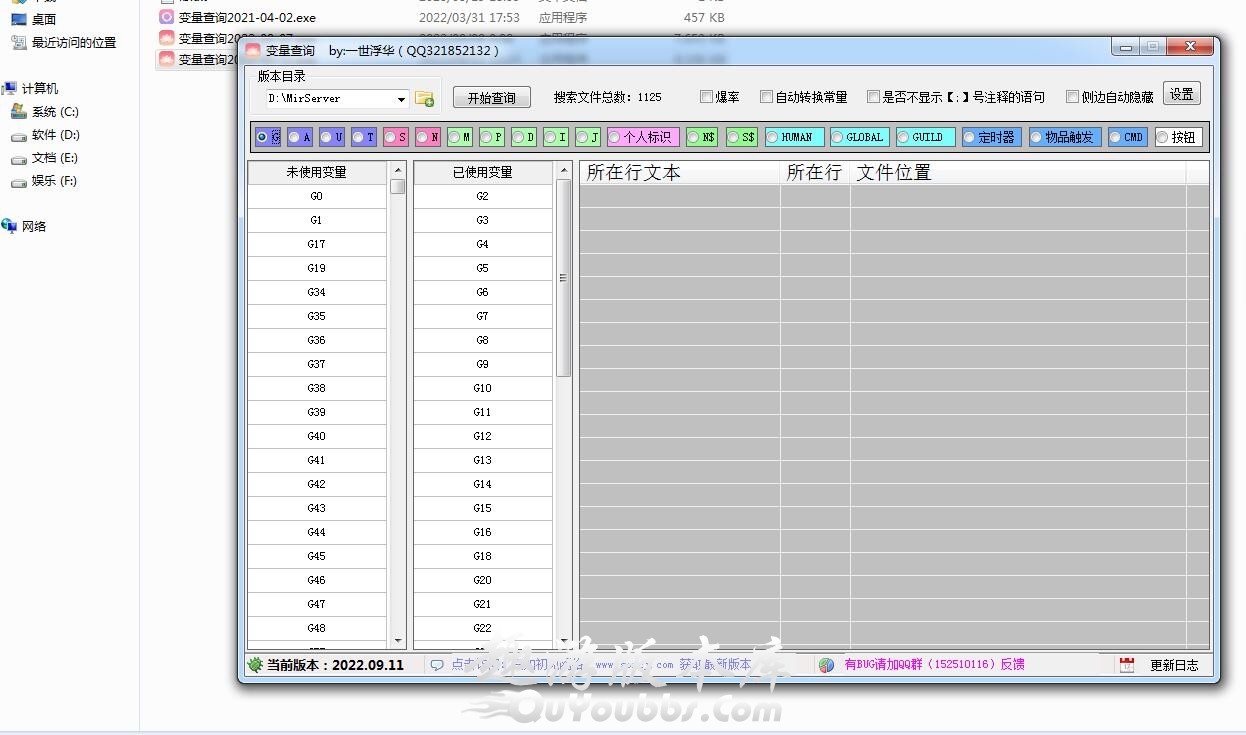Click the globe icon before the BUG feedback text
The width and height of the screenshot is (1246, 735).
(826, 665)
